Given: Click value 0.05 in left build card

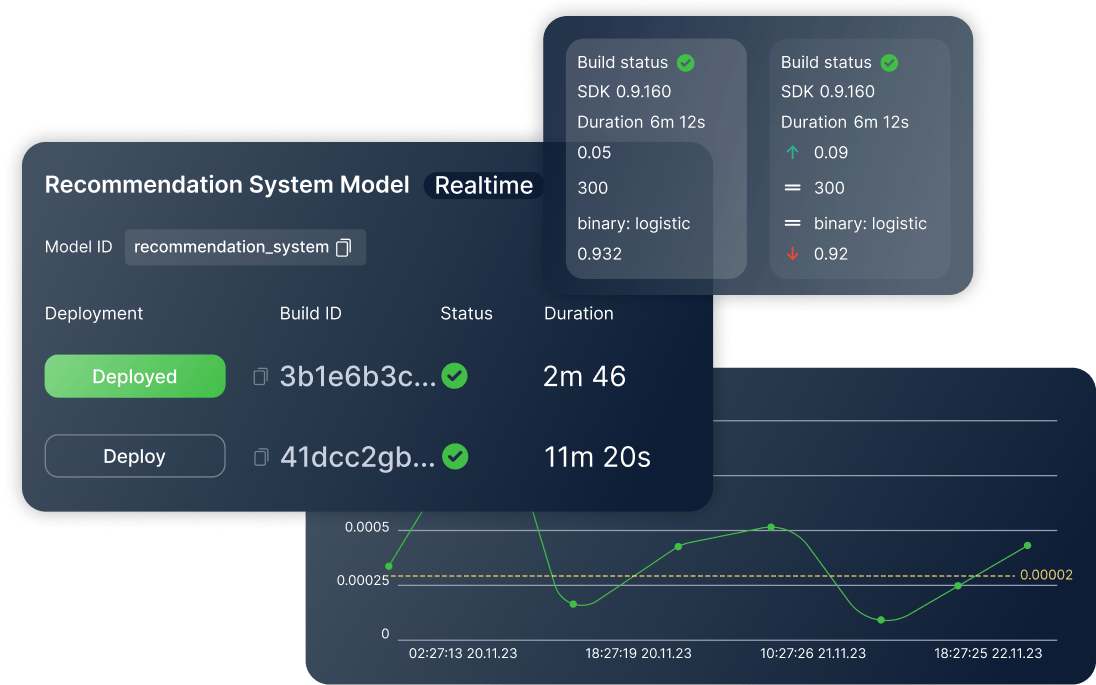Looking at the screenshot, I should (593, 152).
